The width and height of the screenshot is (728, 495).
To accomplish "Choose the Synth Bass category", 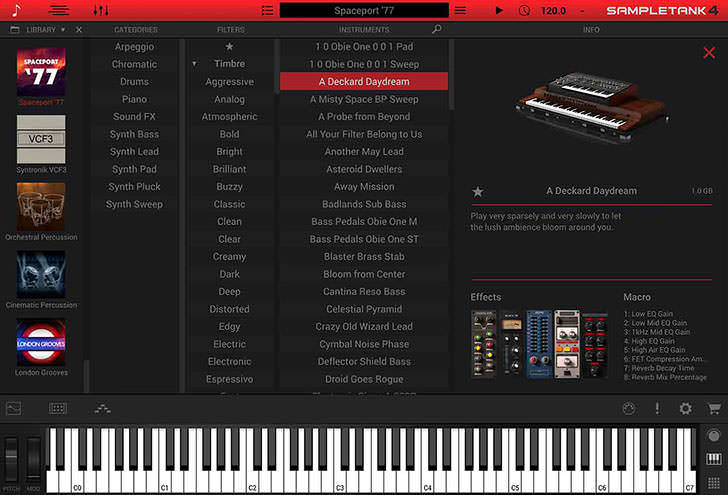I will point(134,134).
